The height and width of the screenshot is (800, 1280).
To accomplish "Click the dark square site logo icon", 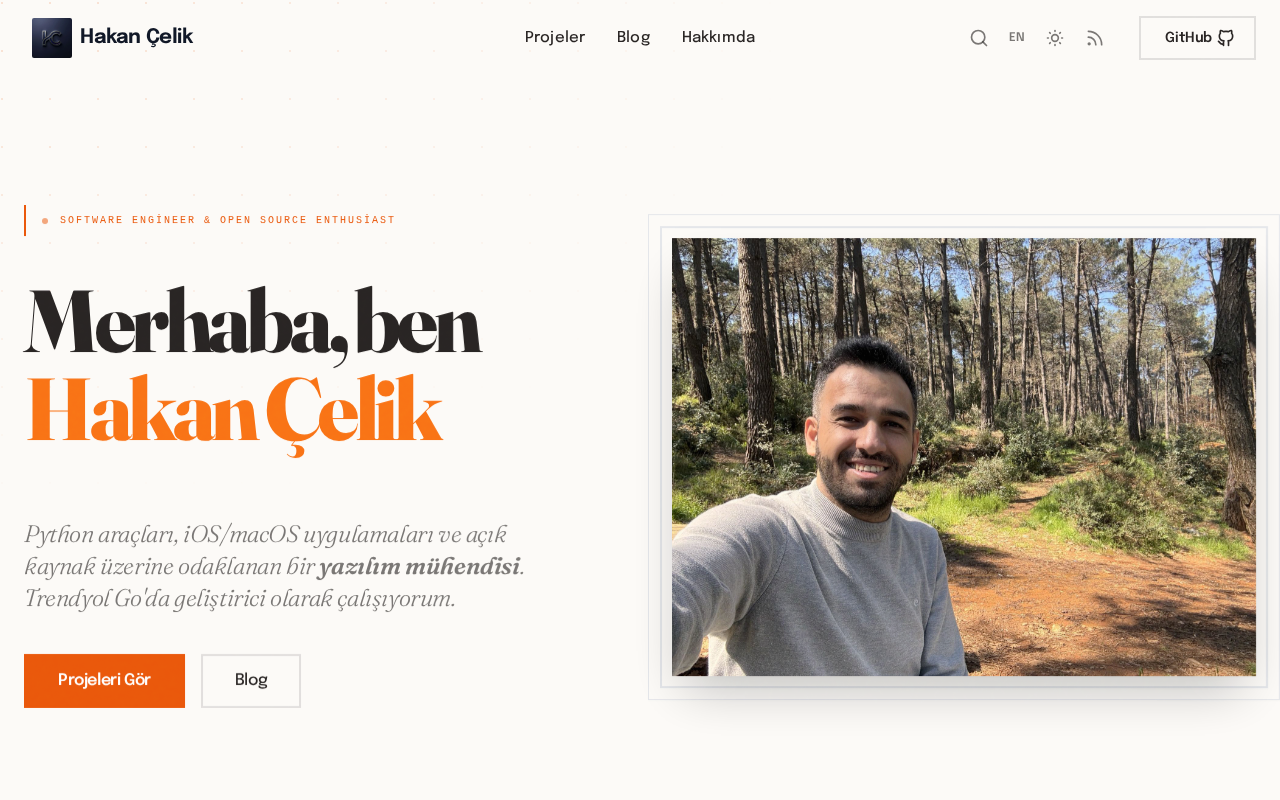I will (x=52, y=38).
